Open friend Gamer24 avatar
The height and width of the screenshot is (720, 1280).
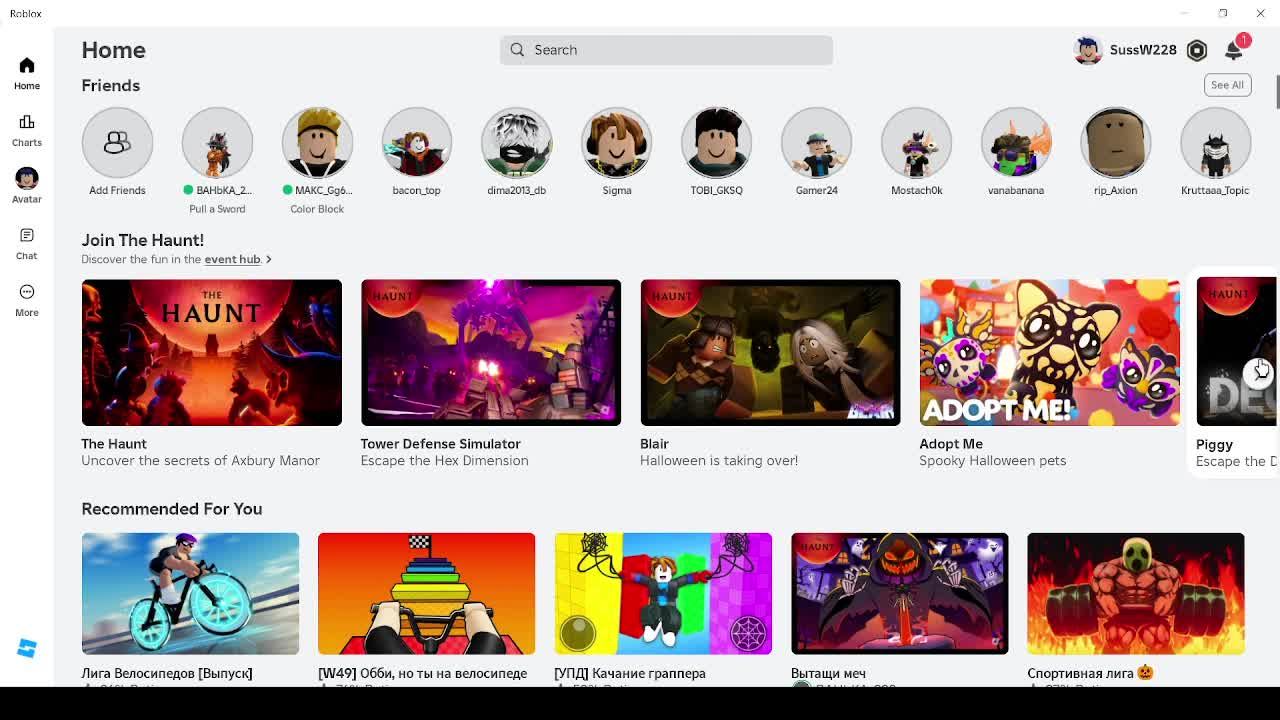(x=817, y=142)
